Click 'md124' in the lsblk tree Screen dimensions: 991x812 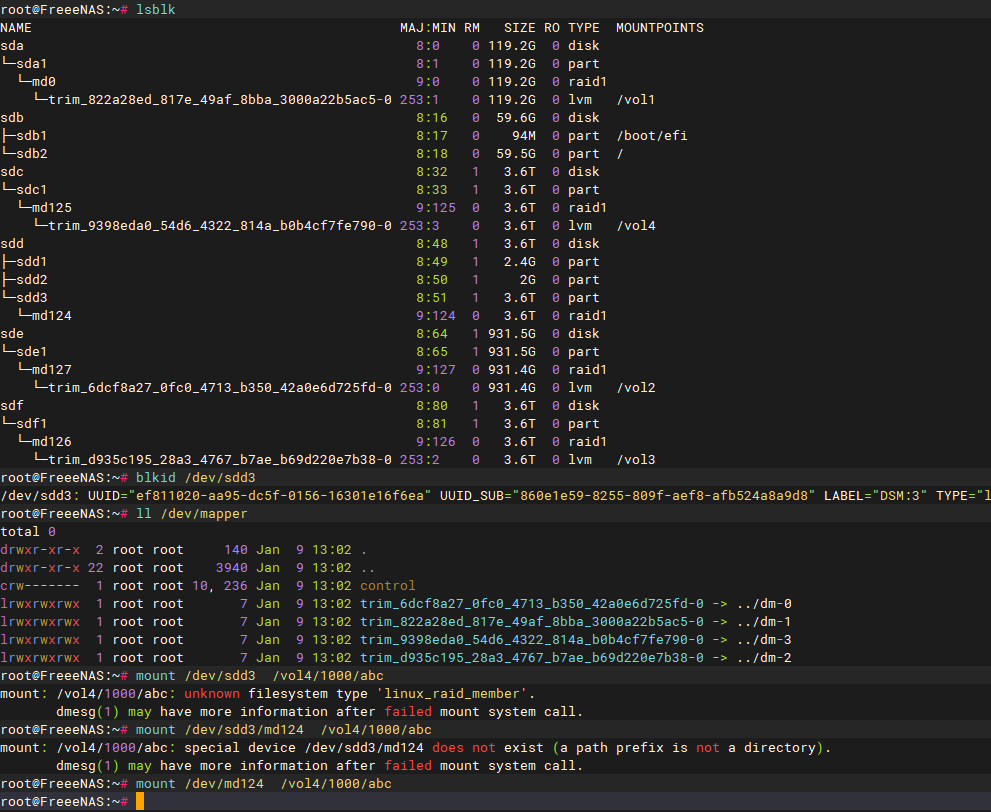pyautogui.click(x=52, y=315)
